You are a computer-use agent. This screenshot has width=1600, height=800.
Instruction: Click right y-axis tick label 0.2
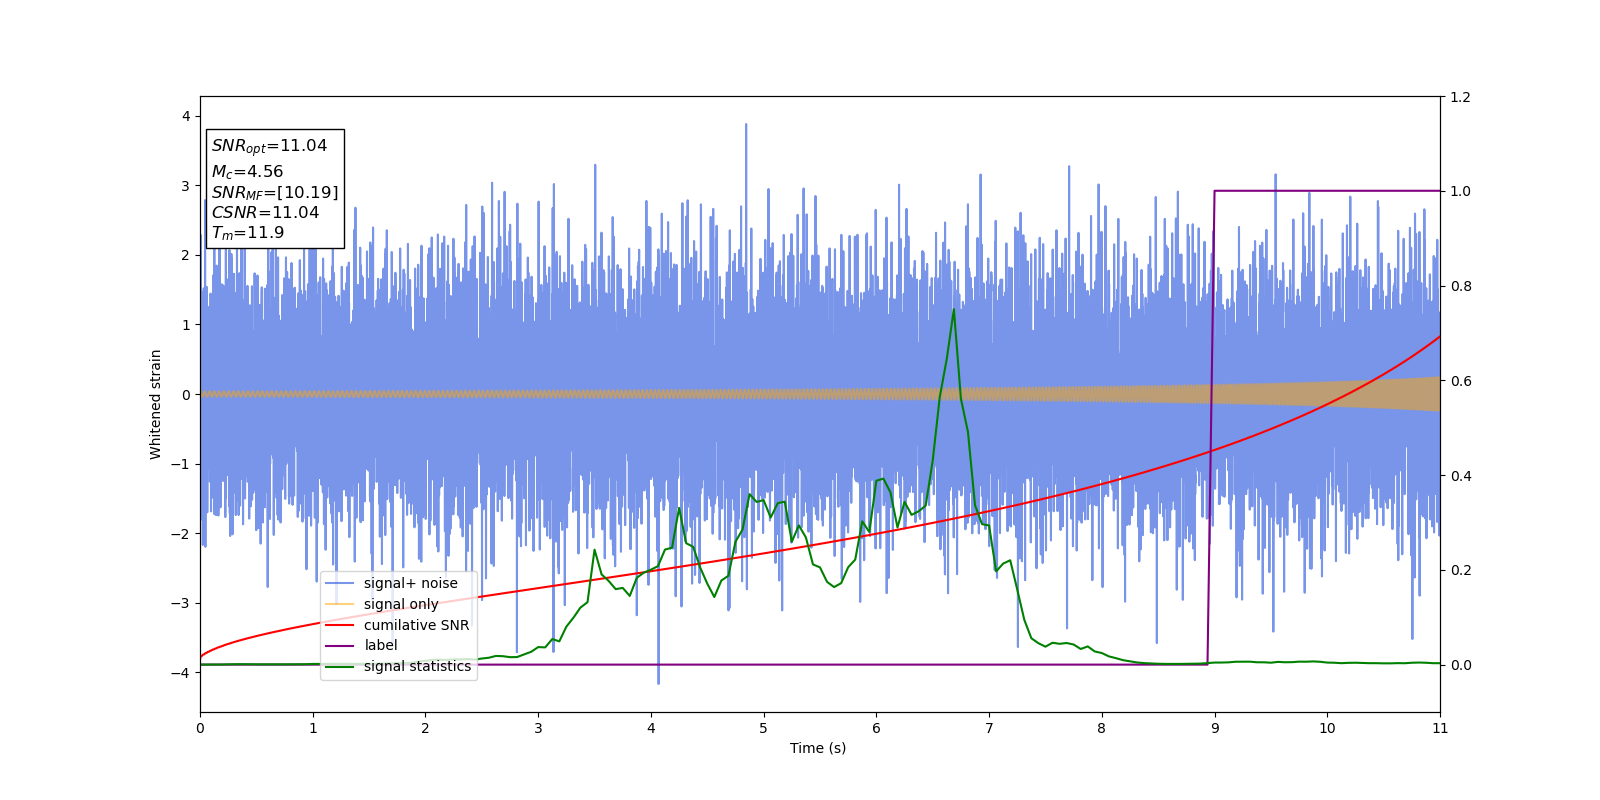click(x=1460, y=570)
